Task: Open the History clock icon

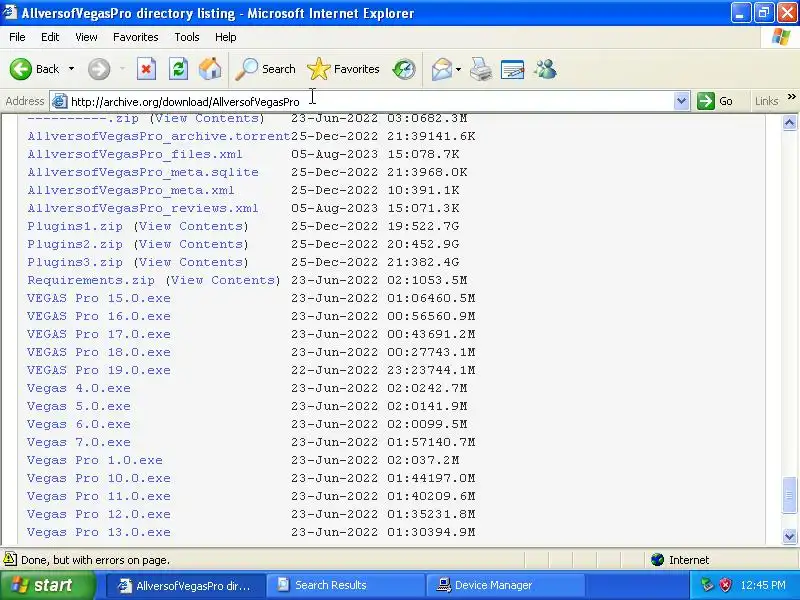Action: [404, 69]
